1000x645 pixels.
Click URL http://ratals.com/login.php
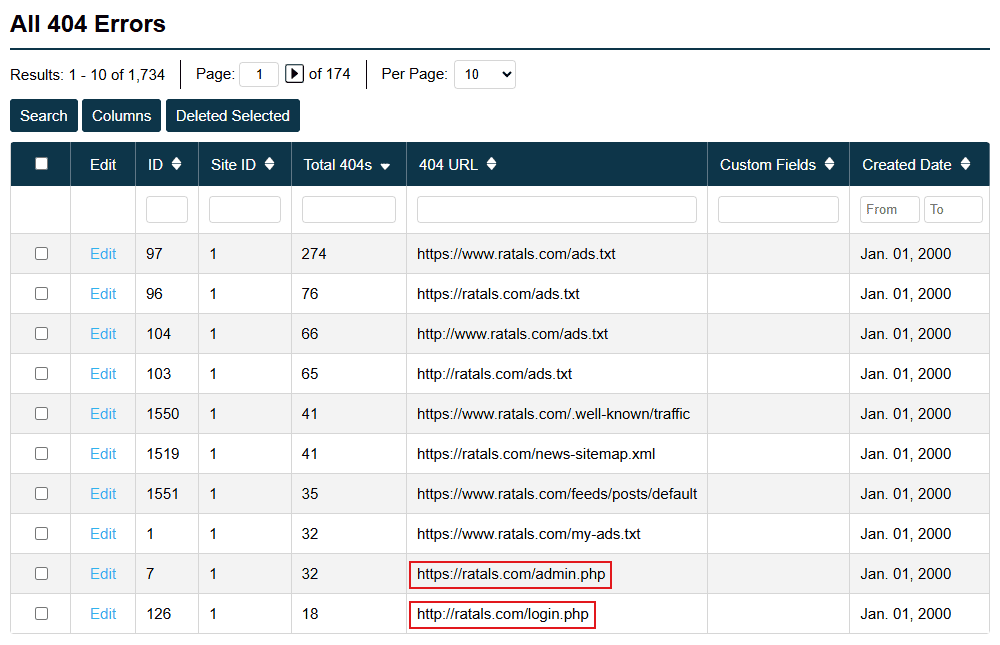(x=503, y=614)
